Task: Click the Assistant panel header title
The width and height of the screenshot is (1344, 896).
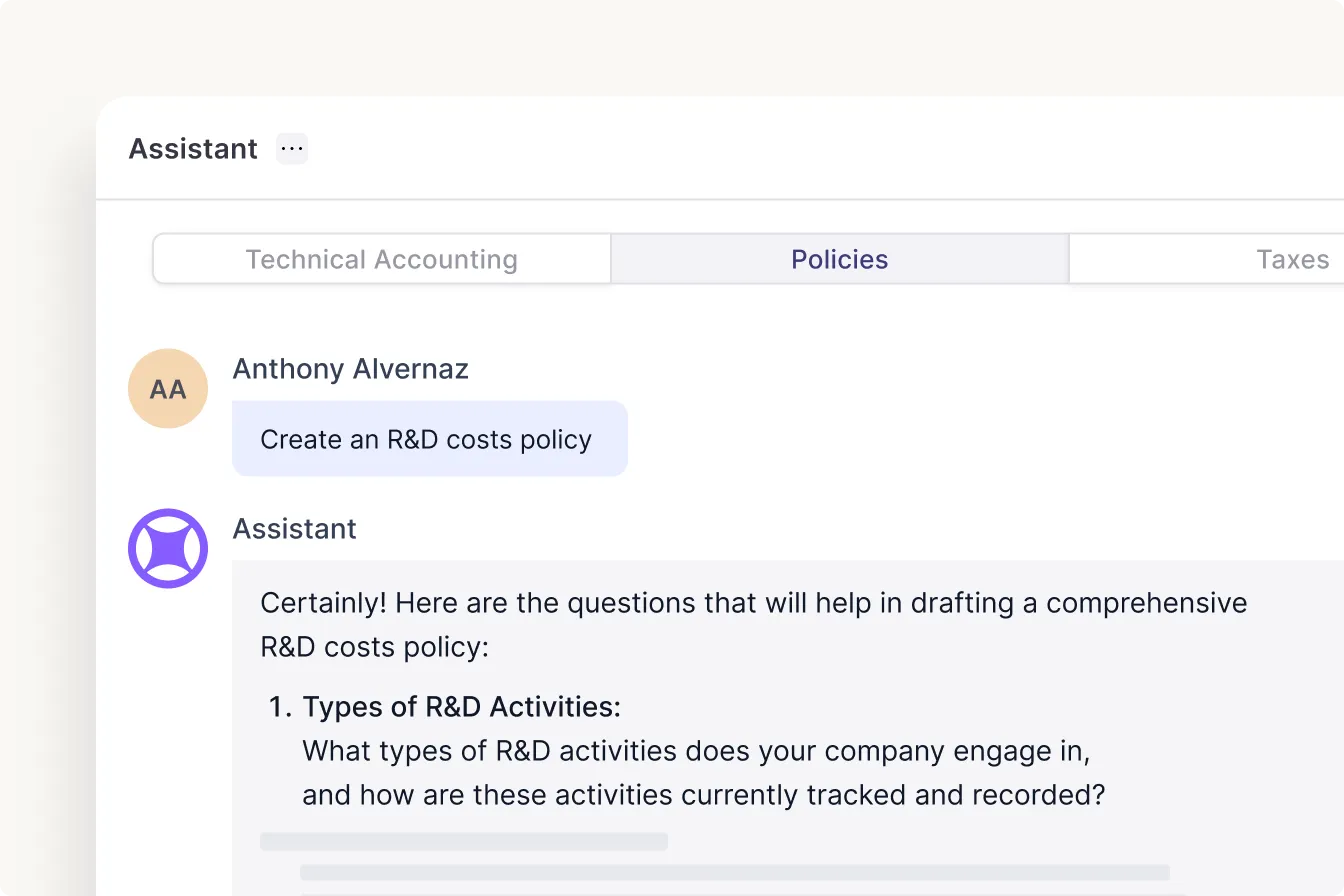Action: tap(193, 149)
